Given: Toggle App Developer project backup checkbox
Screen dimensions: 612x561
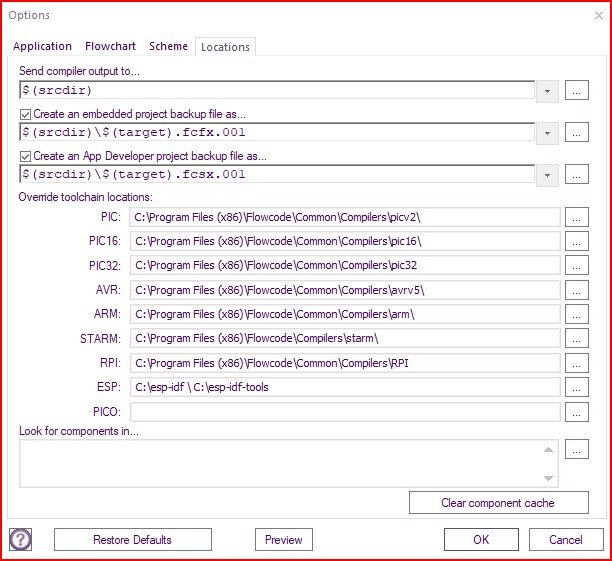Looking at the screenshot, I should click(x=25, y=157).
